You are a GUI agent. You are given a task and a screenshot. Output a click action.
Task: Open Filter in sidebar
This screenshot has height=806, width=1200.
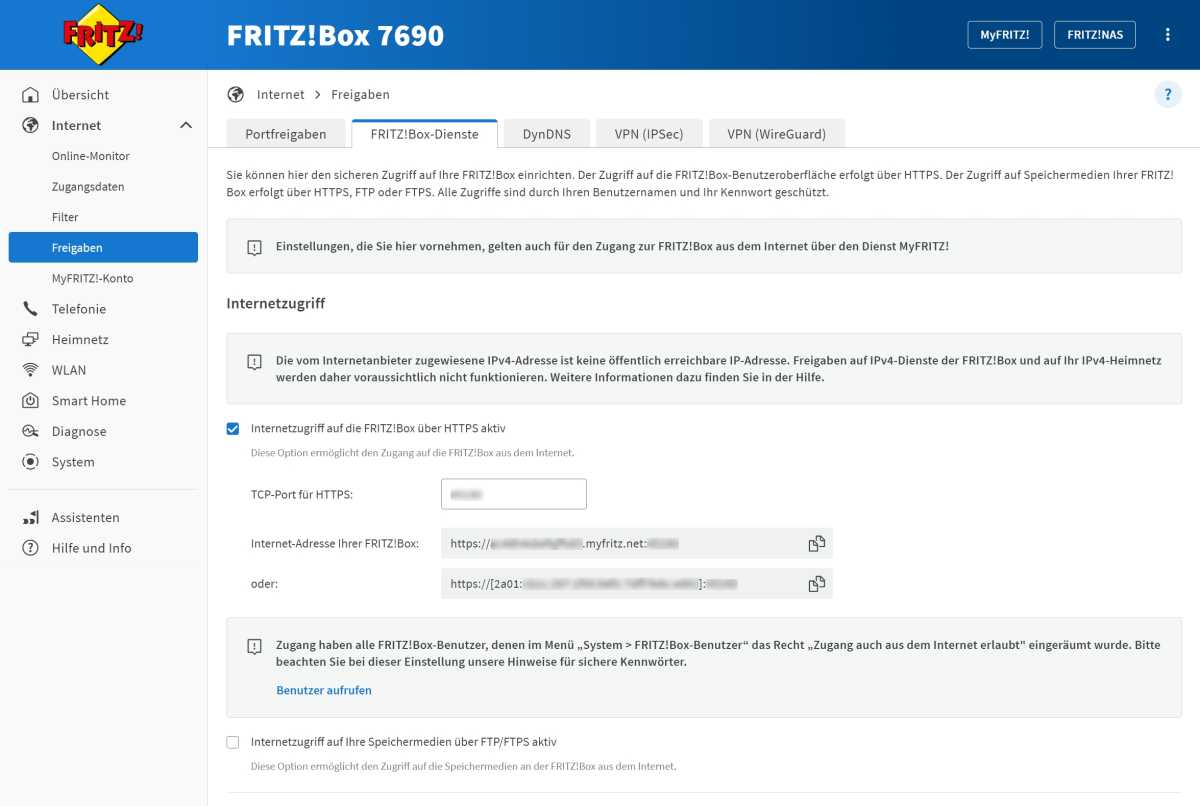[x=65, y=218]
